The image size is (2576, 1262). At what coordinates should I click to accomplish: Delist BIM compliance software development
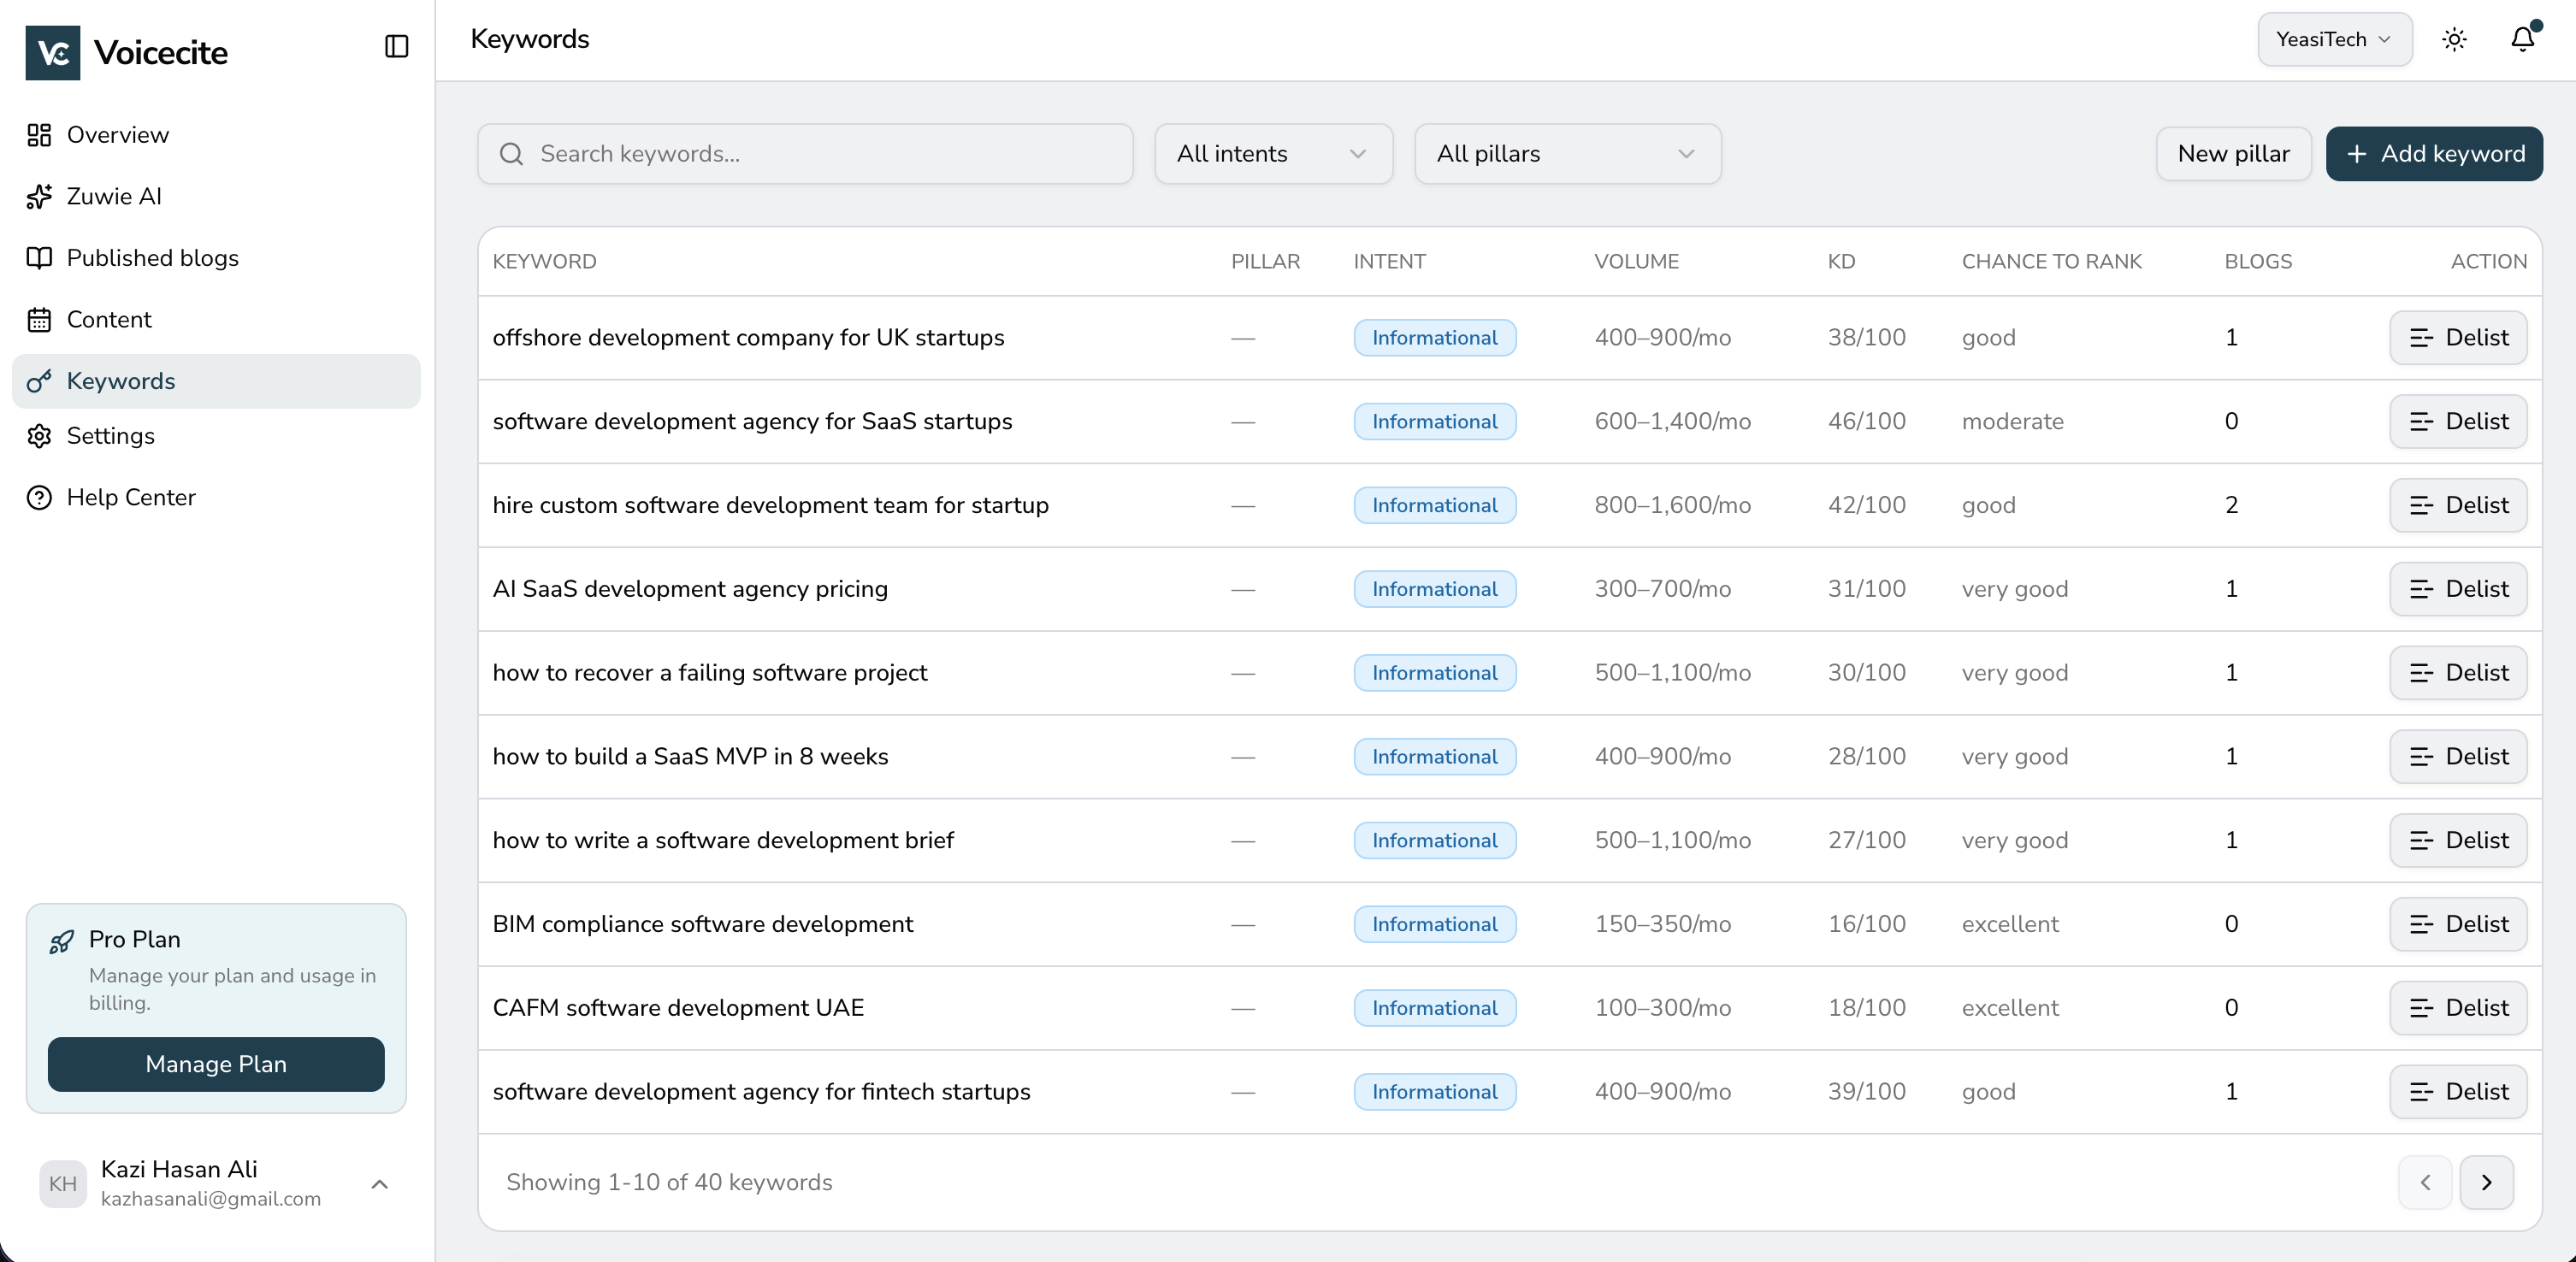coord(2458,924)
